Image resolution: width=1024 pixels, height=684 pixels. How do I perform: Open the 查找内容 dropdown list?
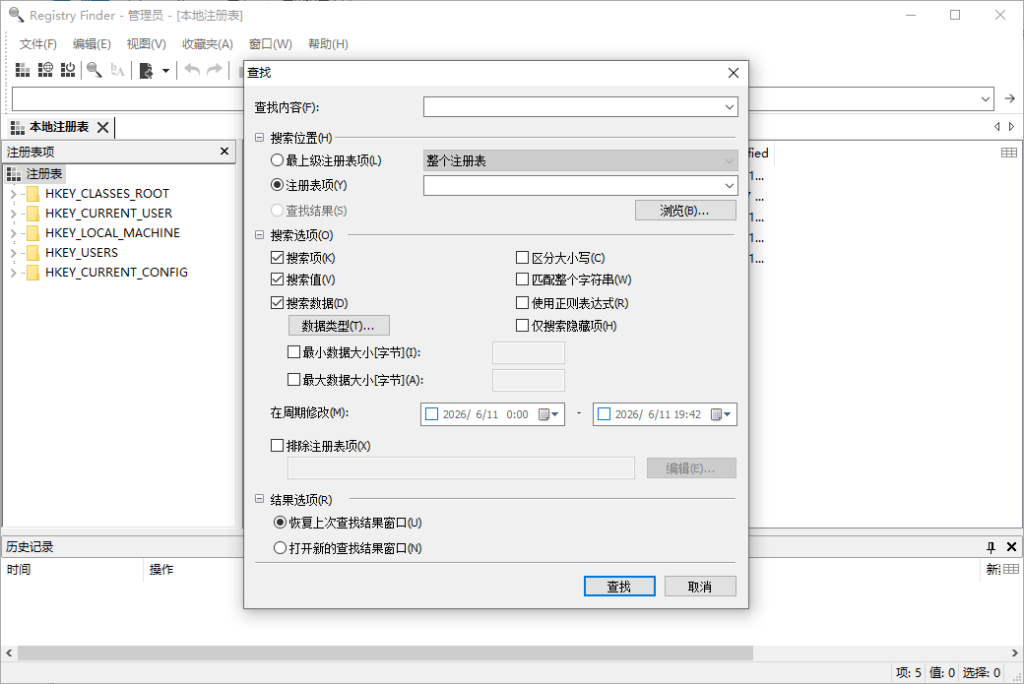click(x=729, y=107)
